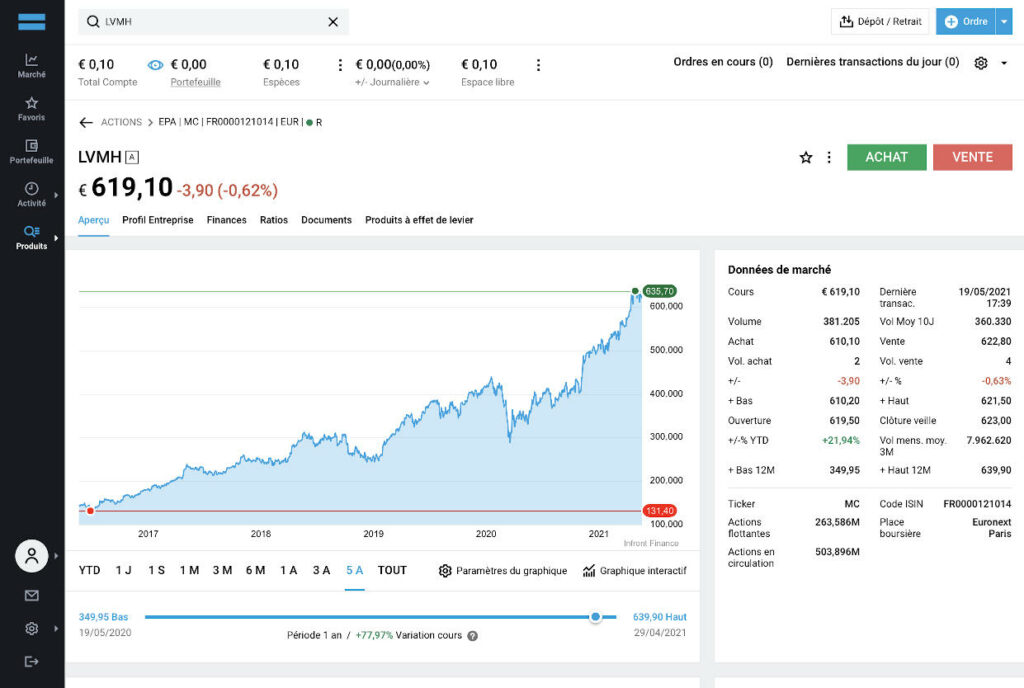Image resolution: width=1024 pixels, height=688 pixels.
Task: Toggle portfolio value visibility eye icon
Action: point(155,65)
